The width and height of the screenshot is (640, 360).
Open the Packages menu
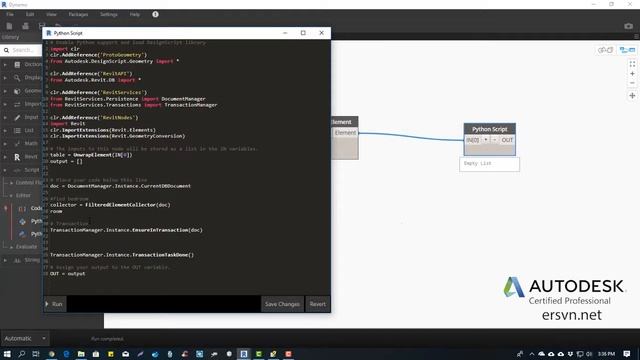pos(78,14)
